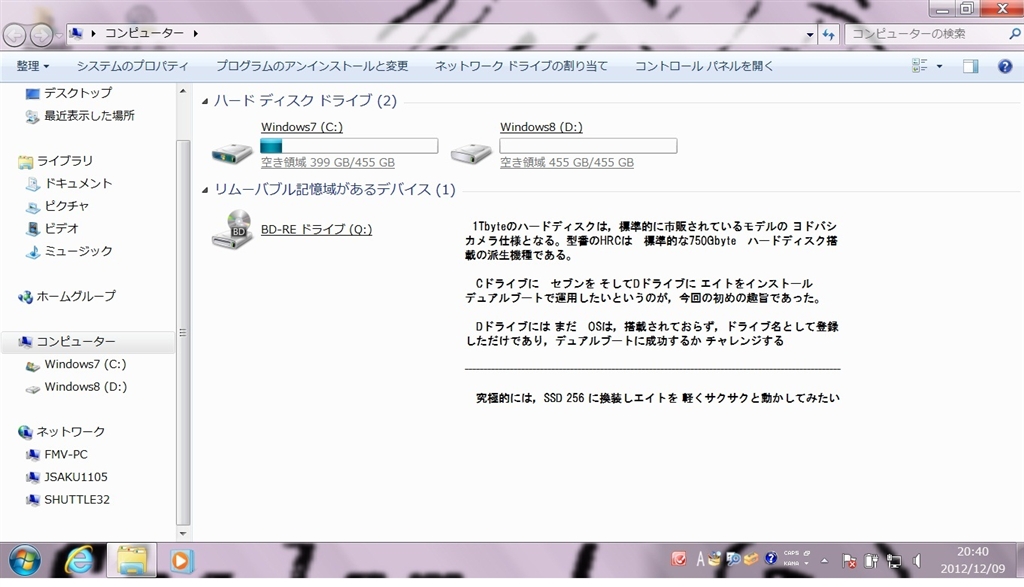This screenshot has width=1024, height=587.
Task: Click the computer icon in the address bar
Action: click(76, 33)
